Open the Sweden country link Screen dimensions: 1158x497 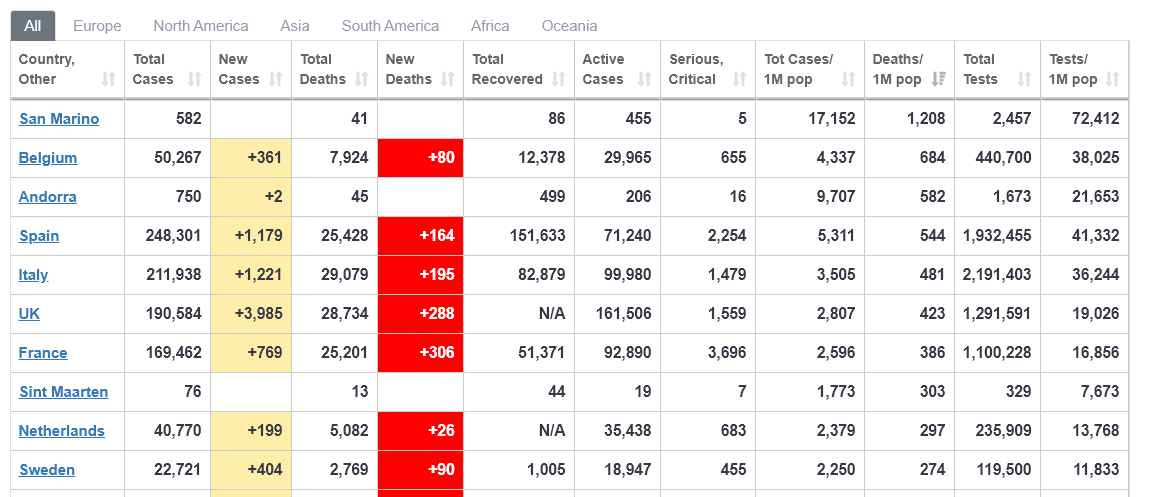[47, 470]
